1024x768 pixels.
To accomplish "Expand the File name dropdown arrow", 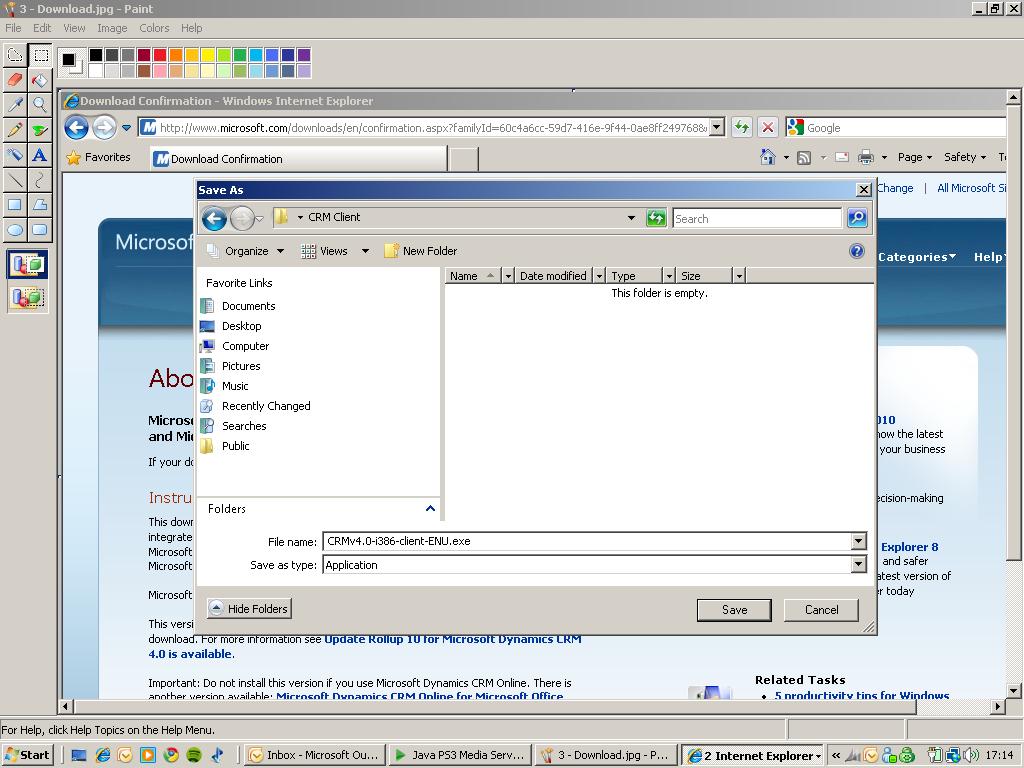I will (859, 541).
